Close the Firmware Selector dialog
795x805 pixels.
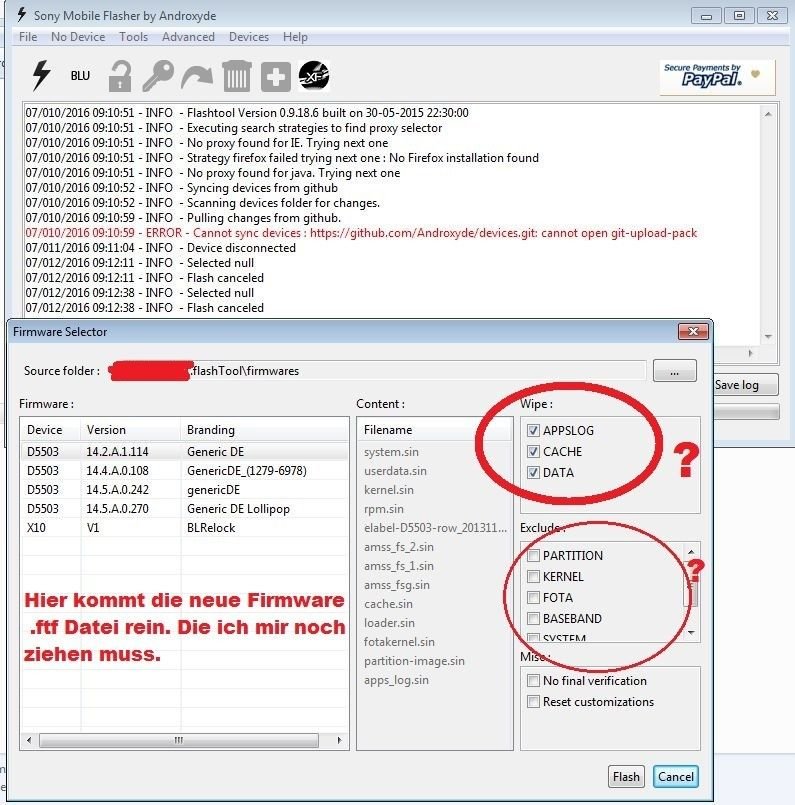click(x=693, y=332)
